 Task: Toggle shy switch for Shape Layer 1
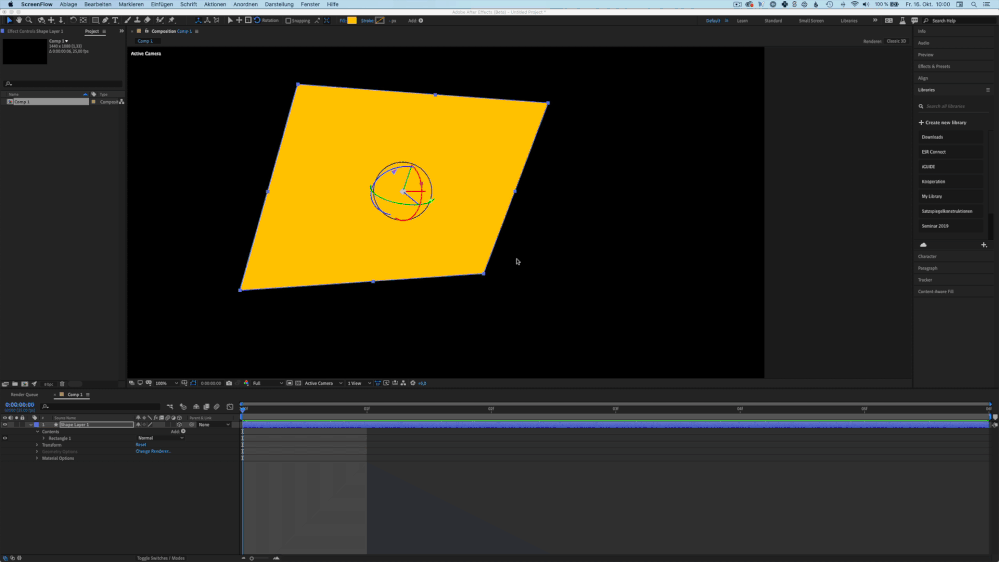pos(138,424)
